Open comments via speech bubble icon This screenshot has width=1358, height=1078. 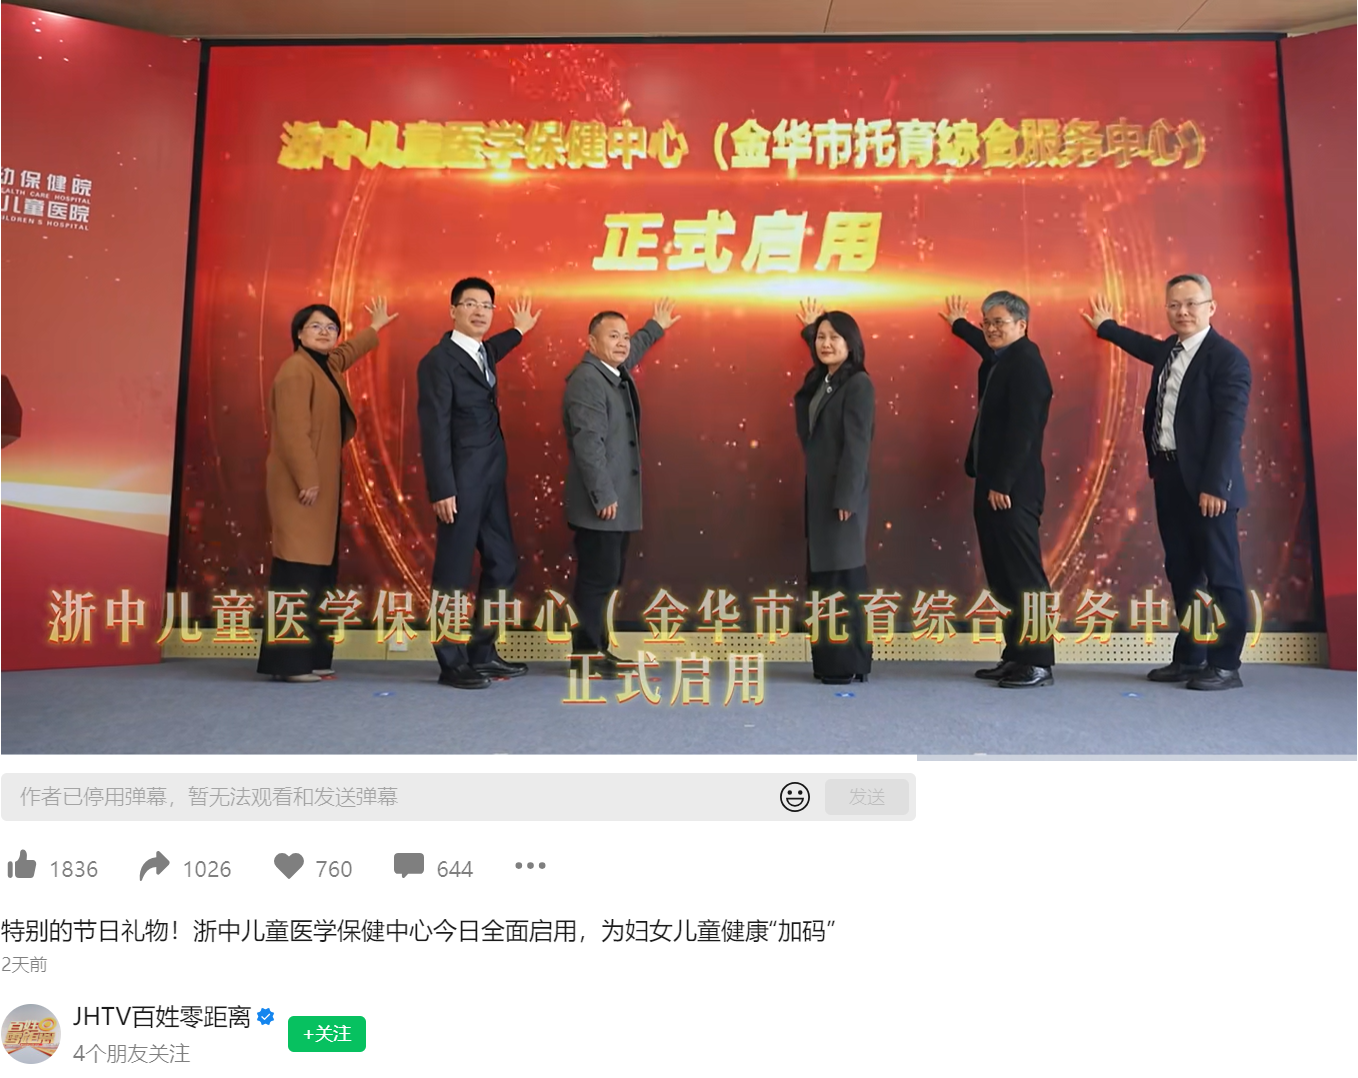pyautogui.click(x=409, y=865)
